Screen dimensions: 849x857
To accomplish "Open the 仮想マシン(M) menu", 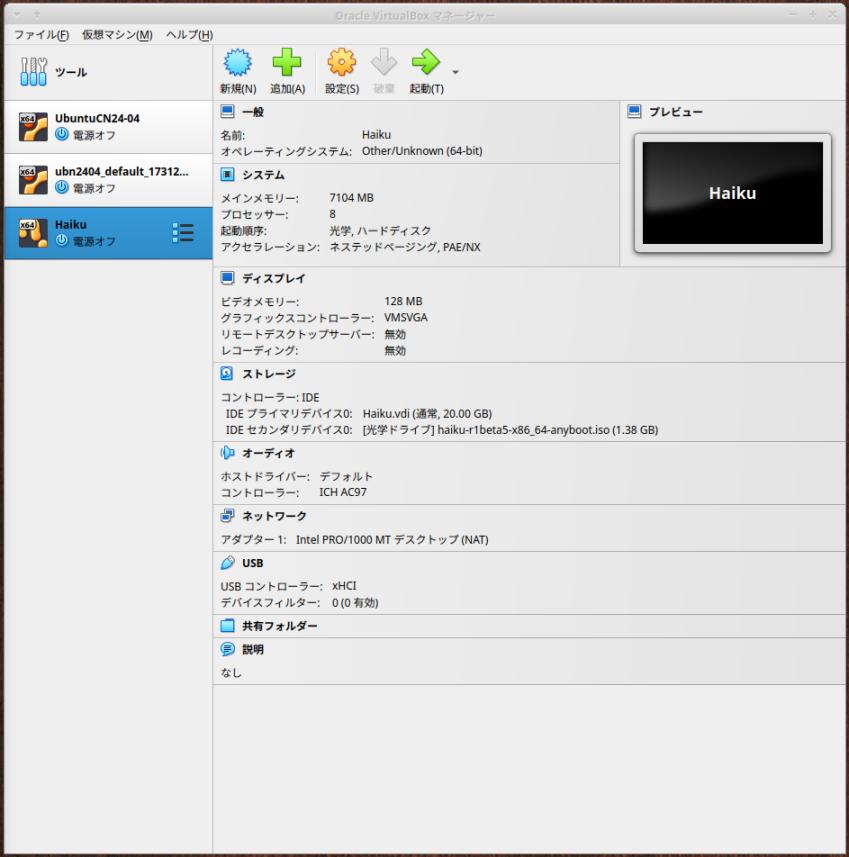I will (x=117, y=35).
